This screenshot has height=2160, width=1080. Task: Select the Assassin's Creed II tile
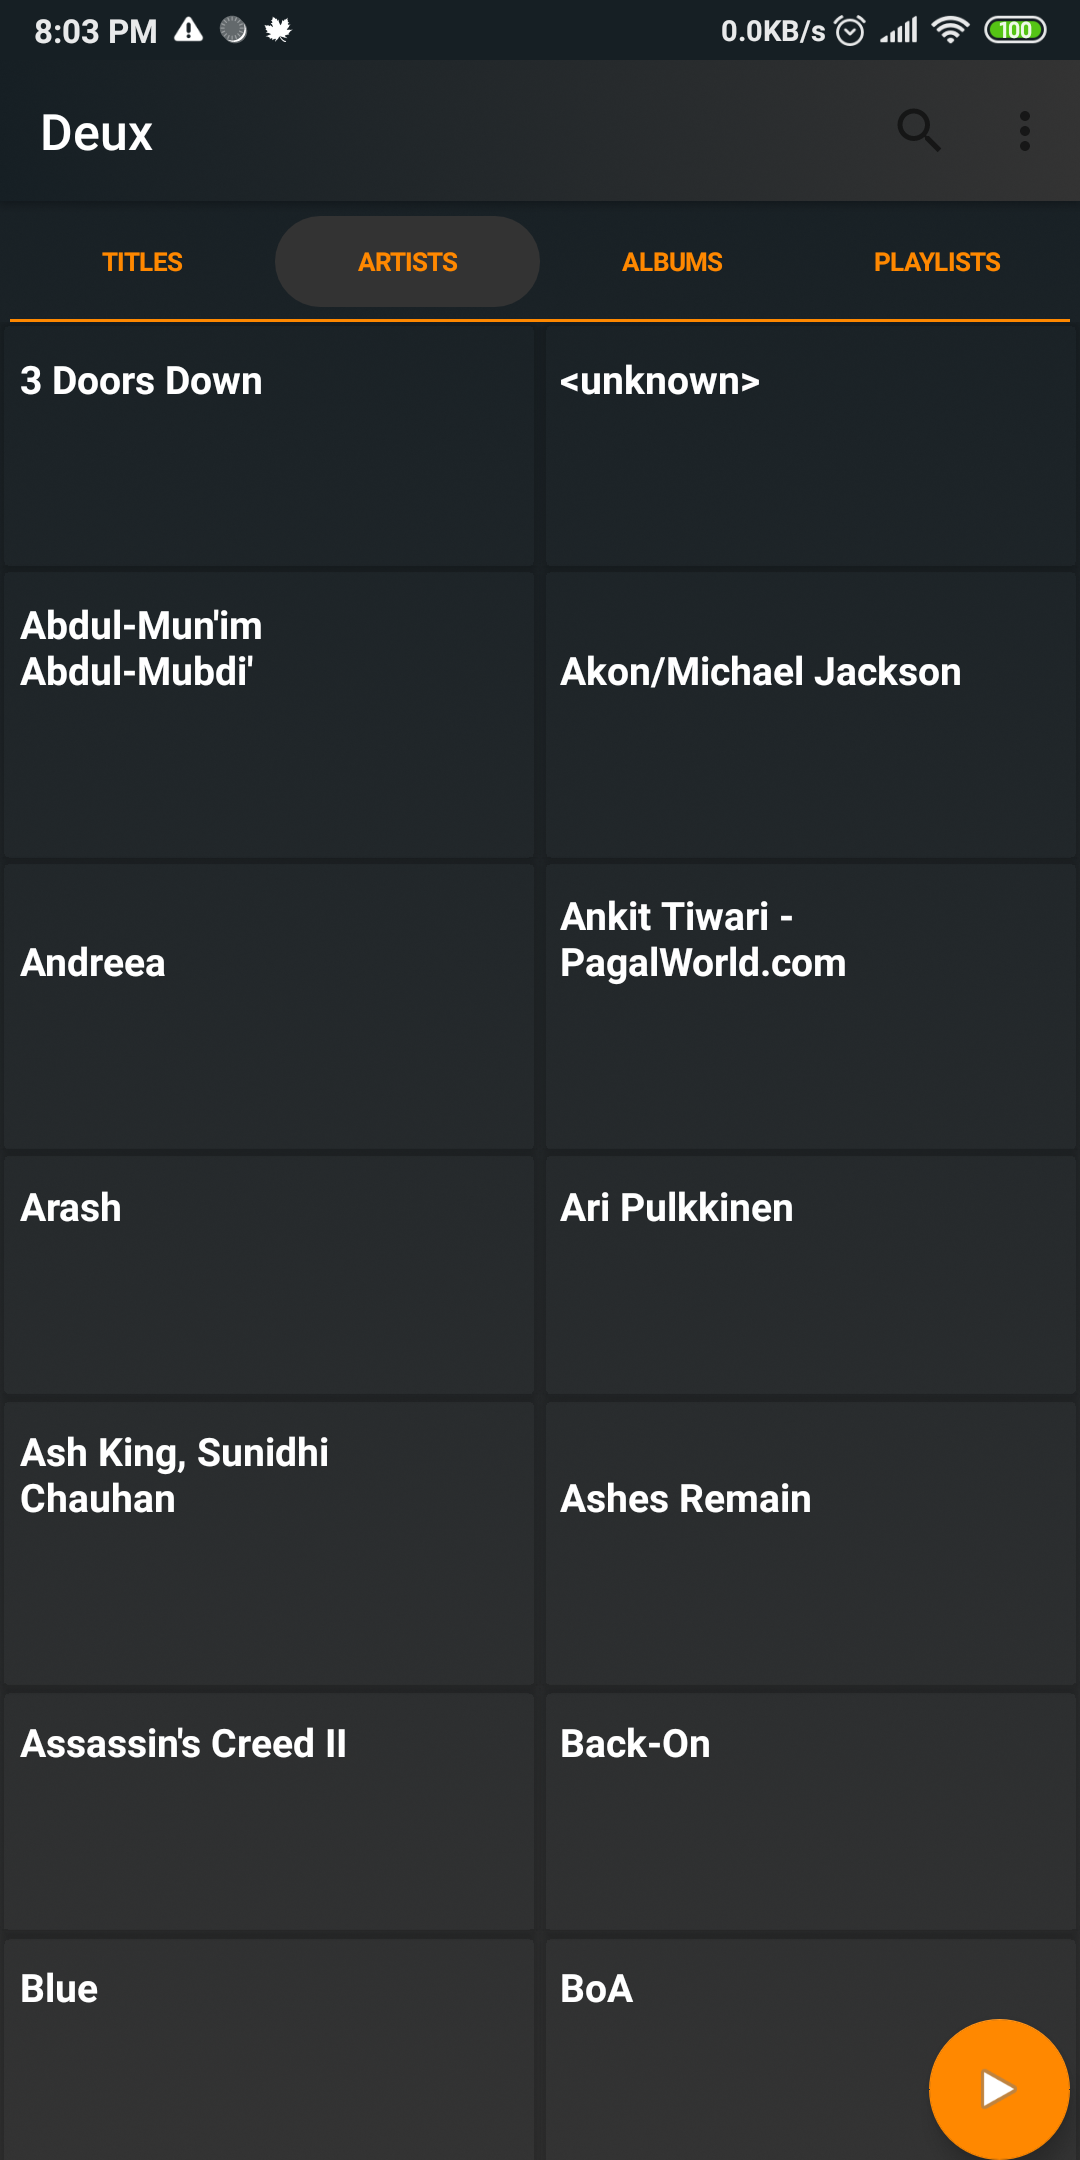click(269, 1810)
